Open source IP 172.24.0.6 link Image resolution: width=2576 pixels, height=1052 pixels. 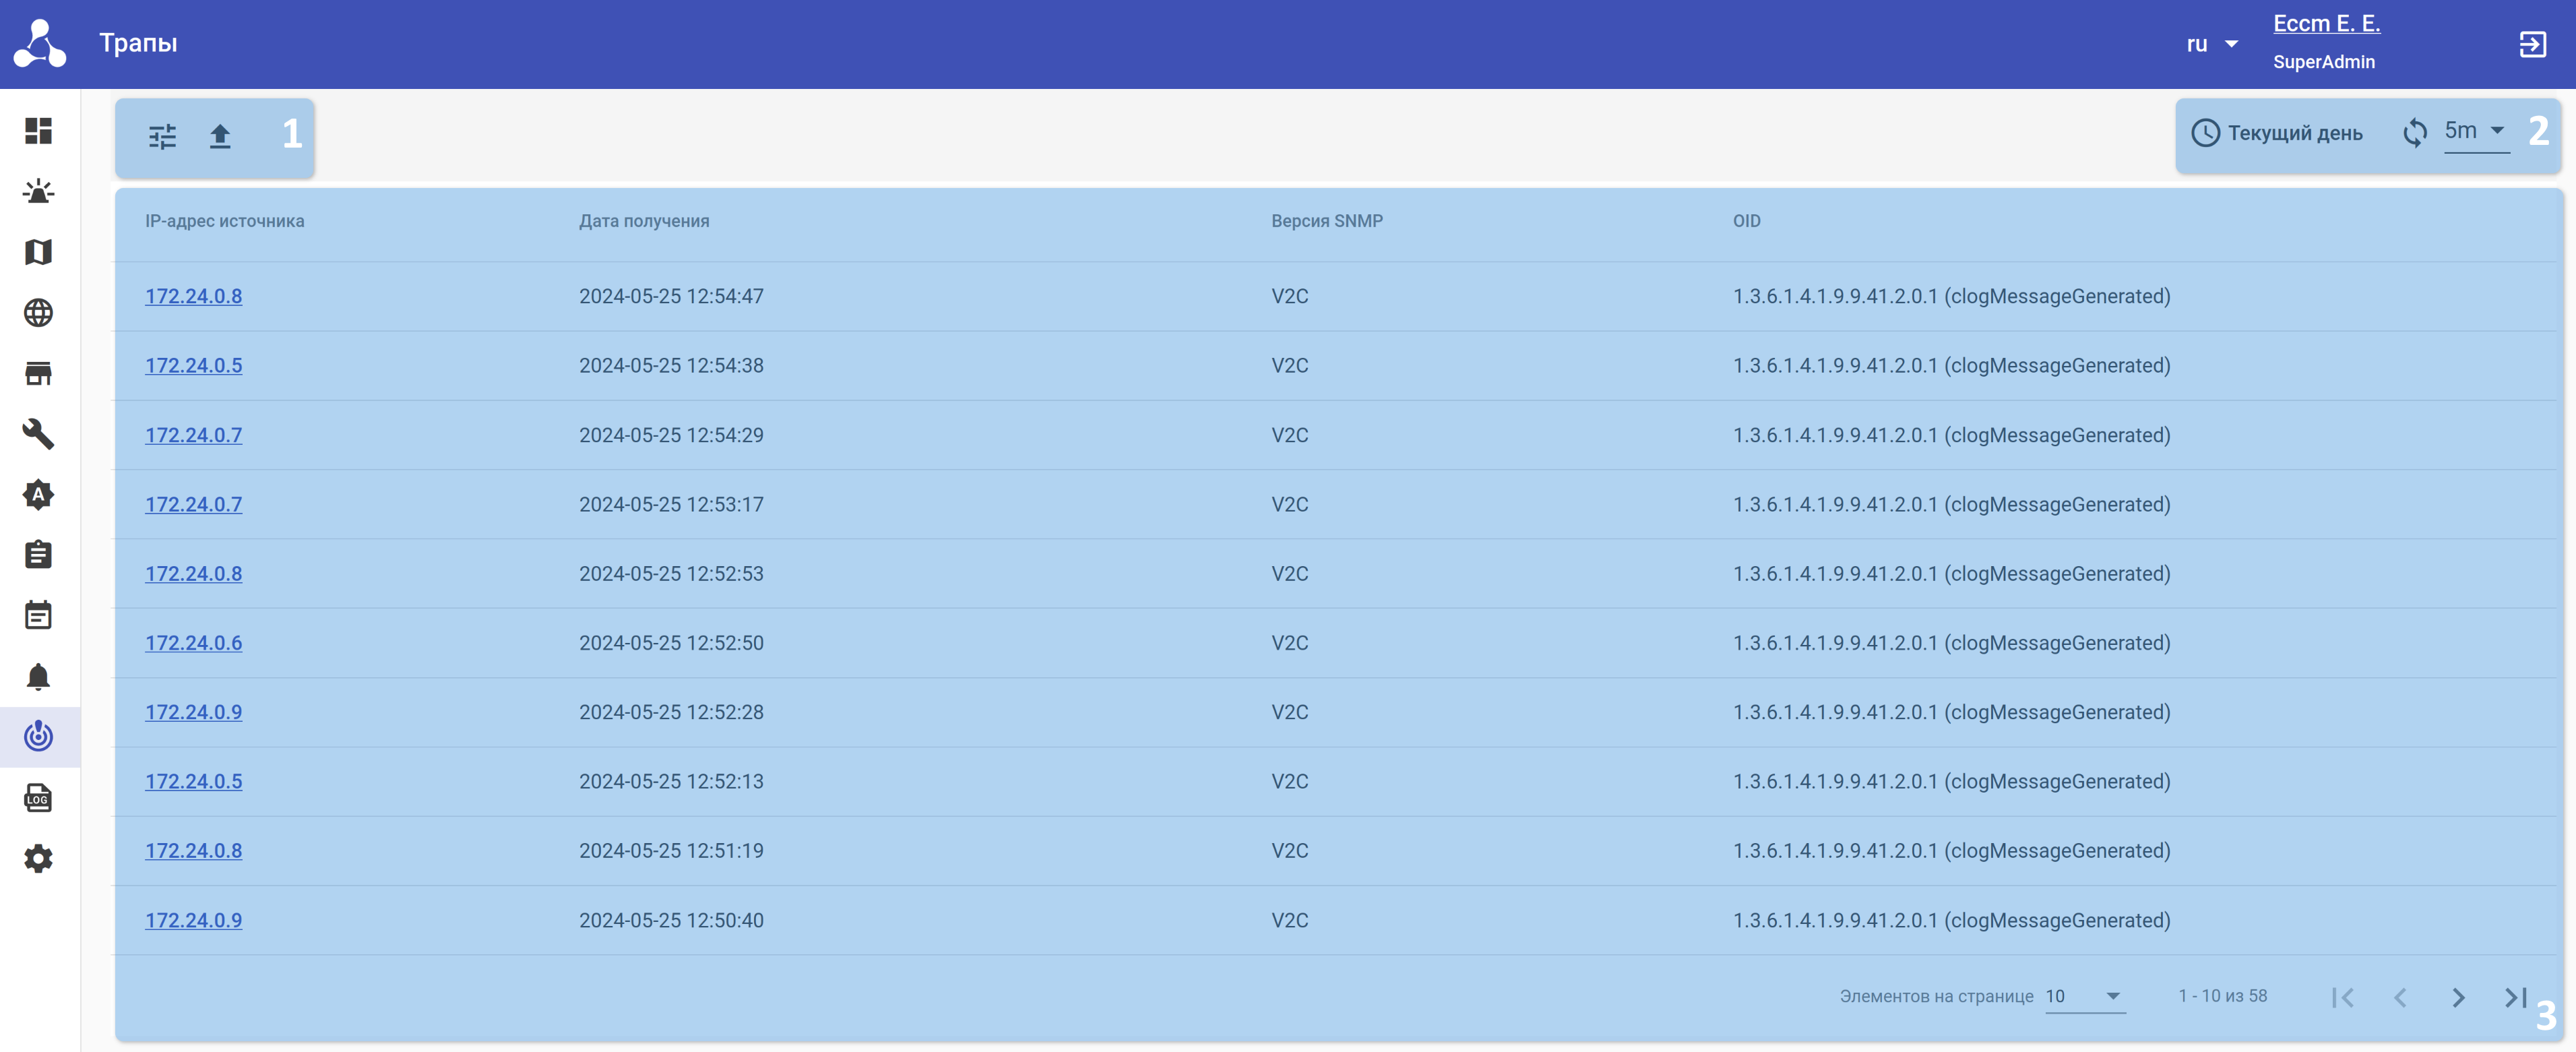click(x=193, y=643)
